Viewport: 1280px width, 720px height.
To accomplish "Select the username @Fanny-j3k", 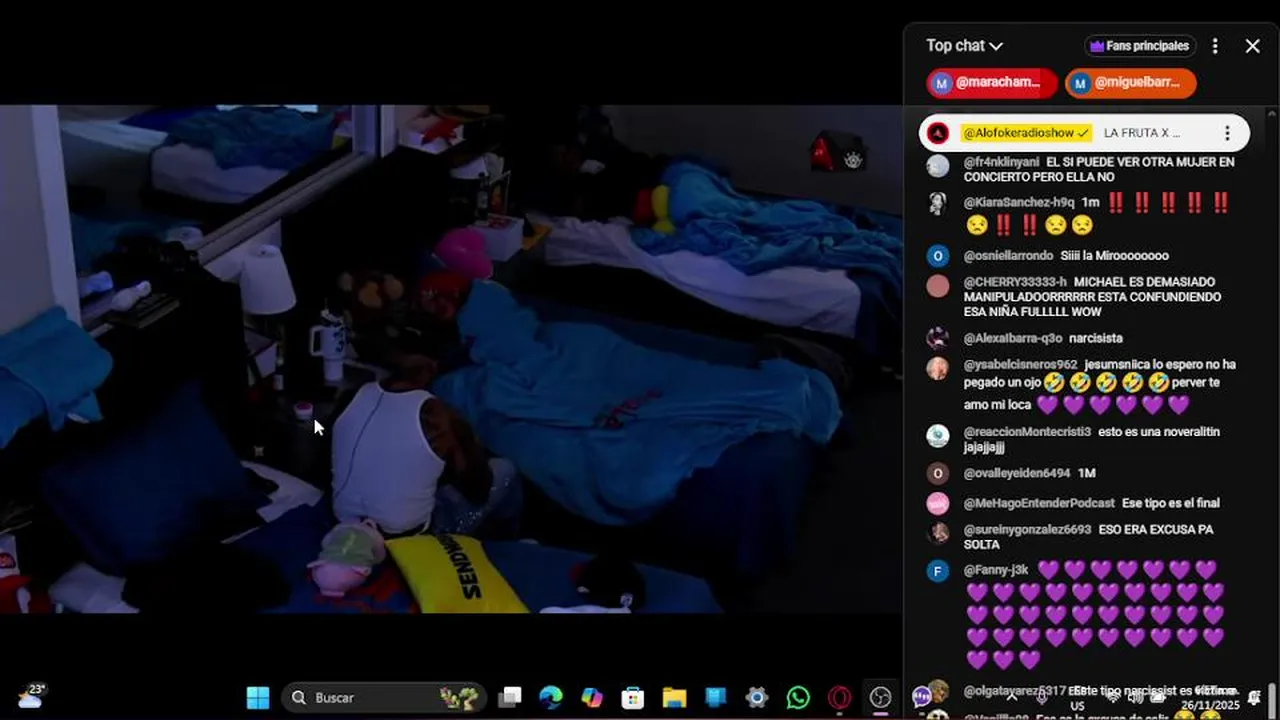I will (x=995, y=570).
